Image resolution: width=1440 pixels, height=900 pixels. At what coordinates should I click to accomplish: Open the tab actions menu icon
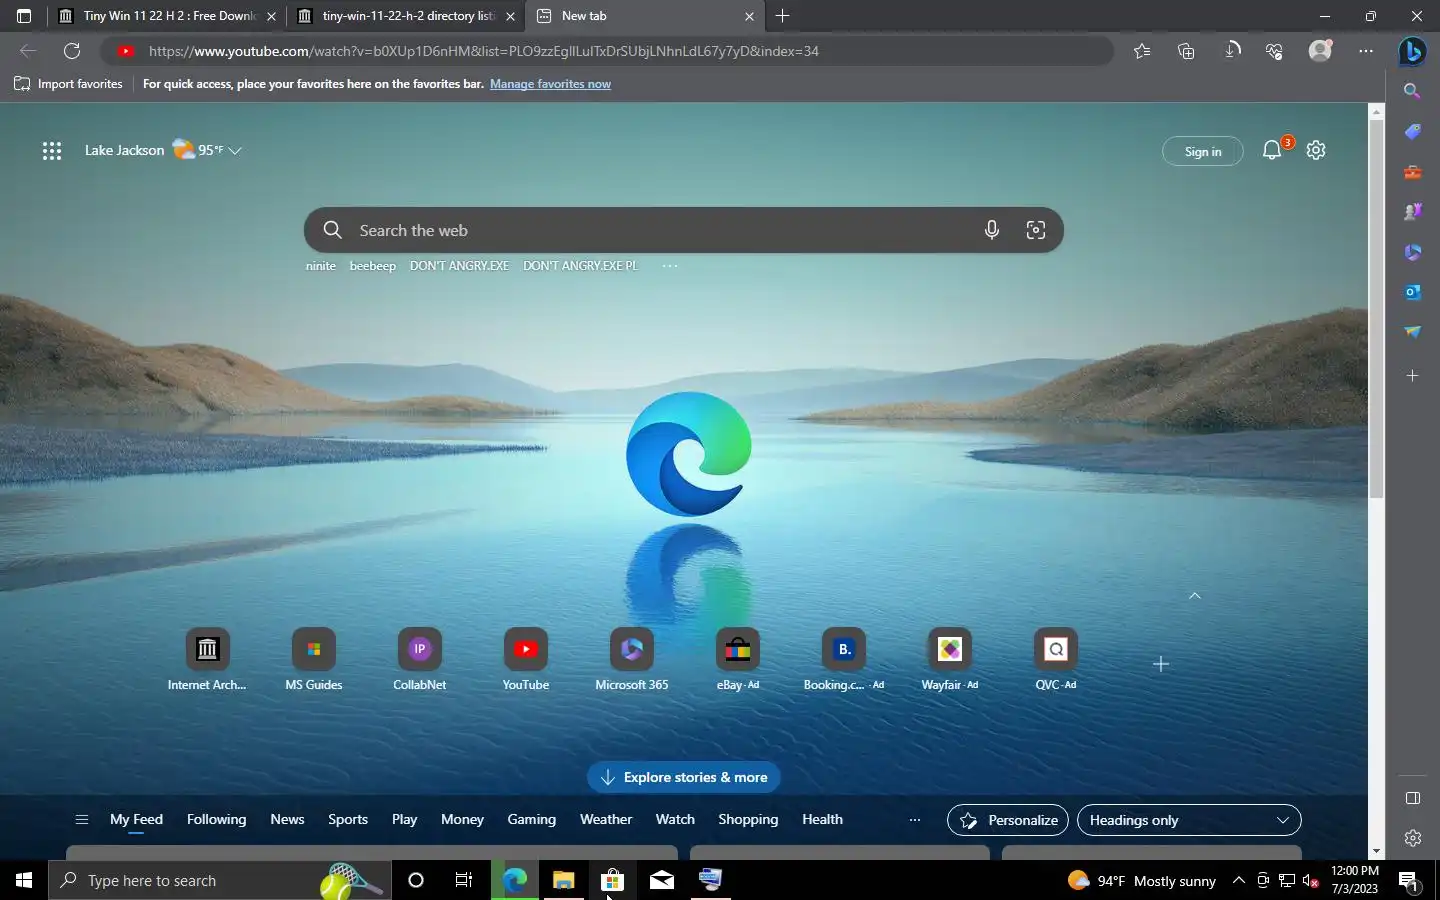24,16
